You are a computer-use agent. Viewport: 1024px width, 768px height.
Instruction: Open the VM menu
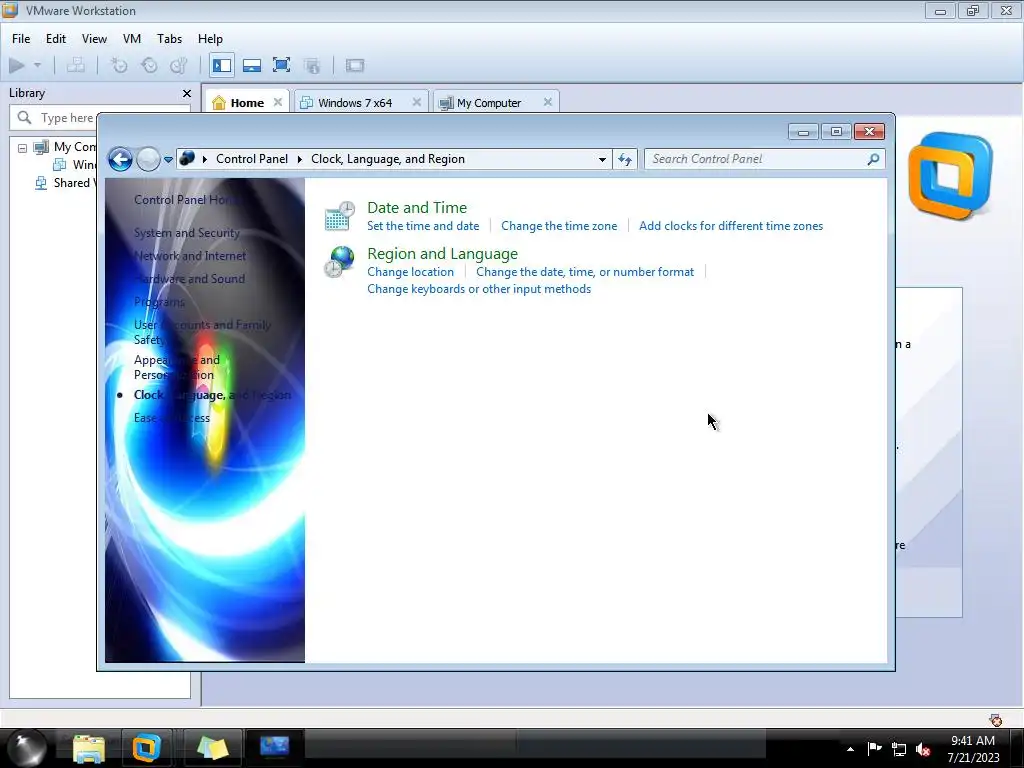coord(132,39)
